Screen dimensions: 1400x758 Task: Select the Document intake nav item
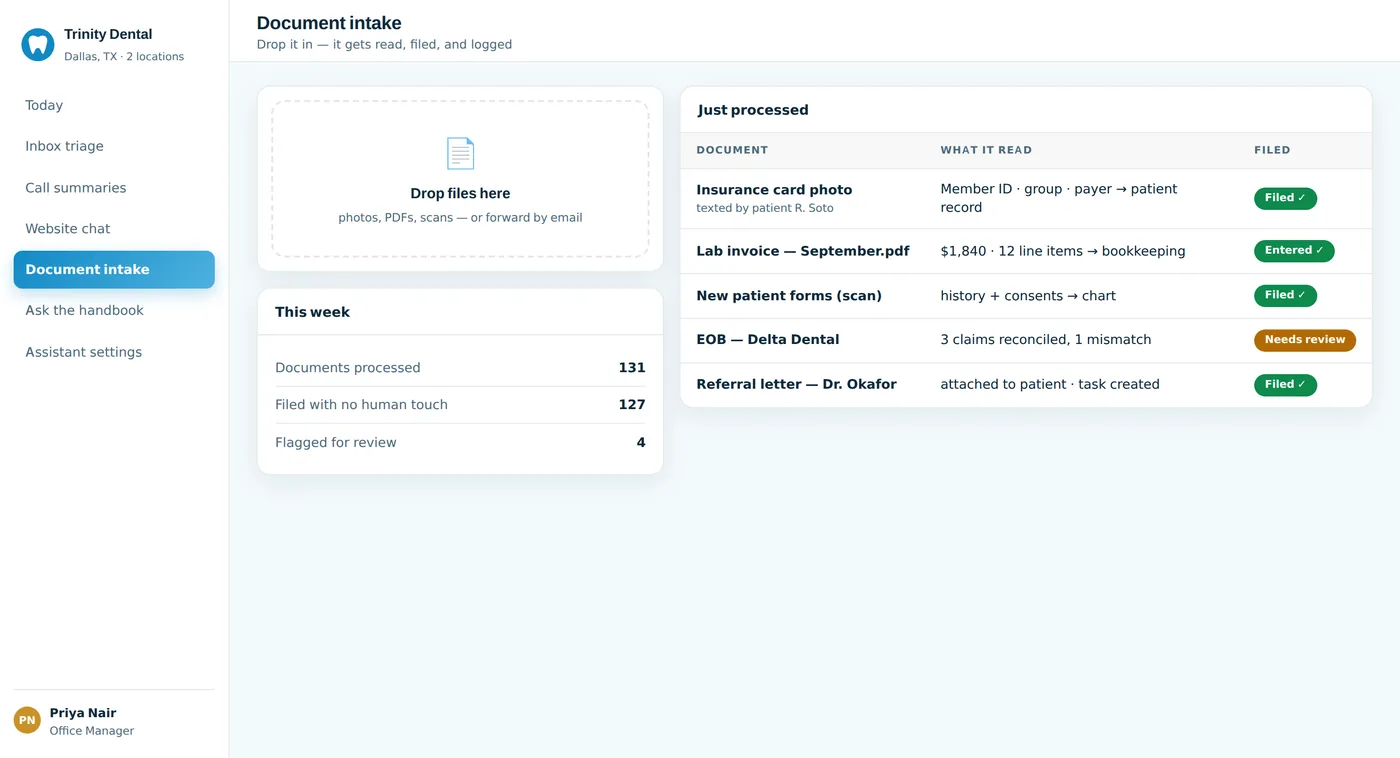point(114,270)
